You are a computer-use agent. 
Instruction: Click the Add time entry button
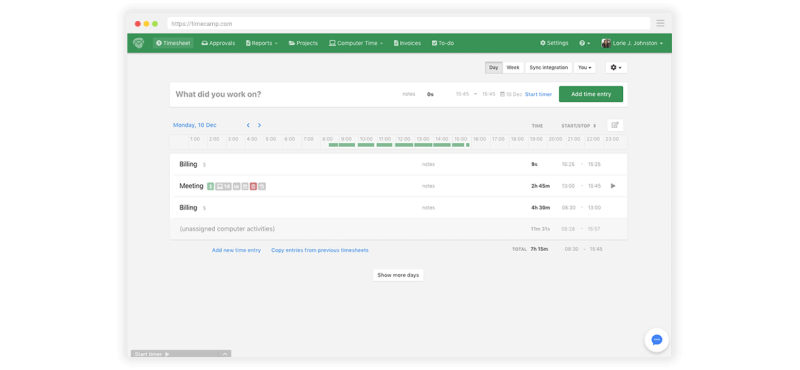(591, 94)
